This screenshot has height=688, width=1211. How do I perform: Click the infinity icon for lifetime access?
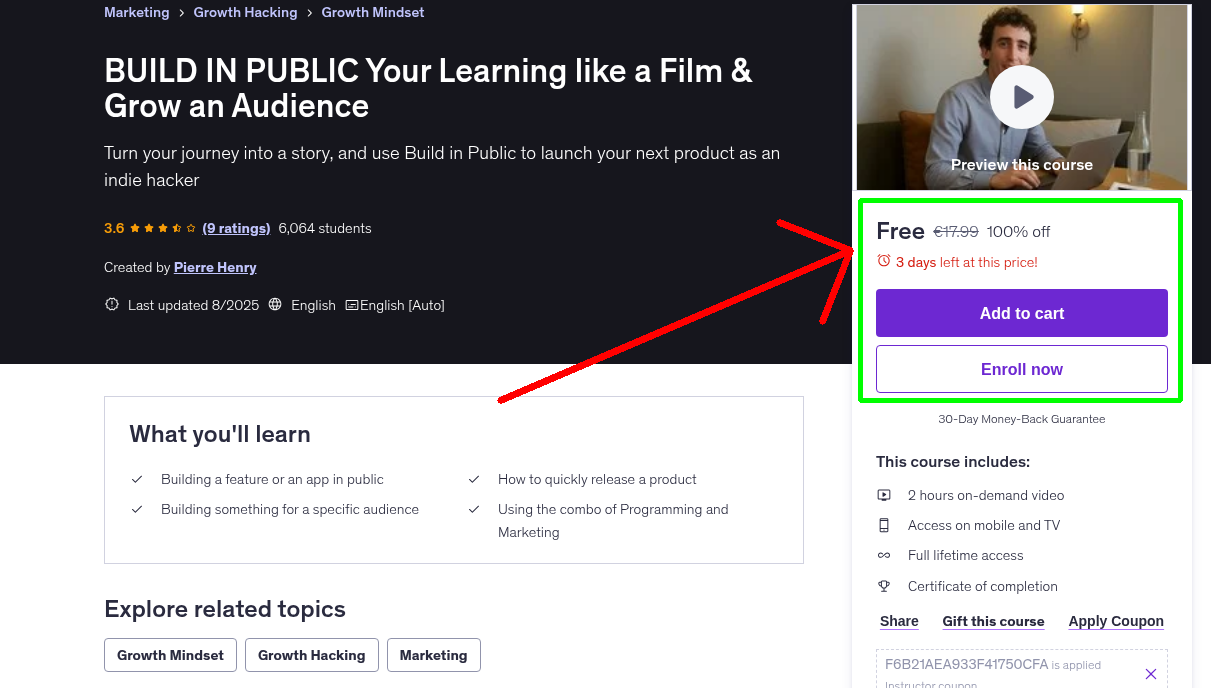click(884, 554)
